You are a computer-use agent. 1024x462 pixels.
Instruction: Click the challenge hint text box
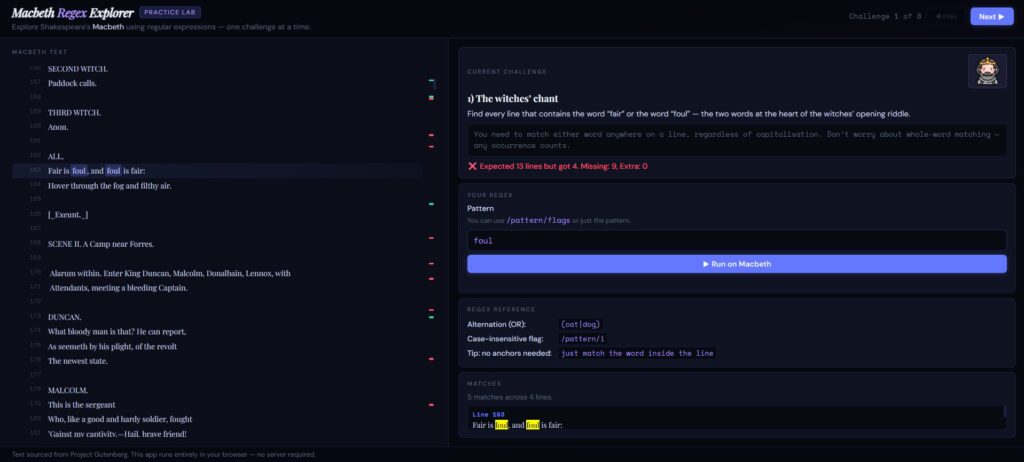coord(737,139)
